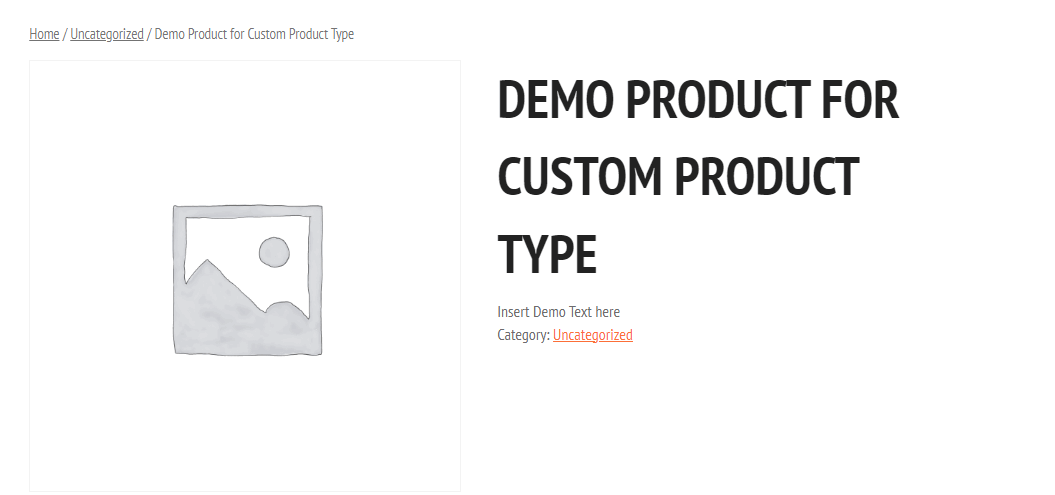1055x495 pixels.
Task: Click the slash separator after Home
Action: tap(65, 34)
